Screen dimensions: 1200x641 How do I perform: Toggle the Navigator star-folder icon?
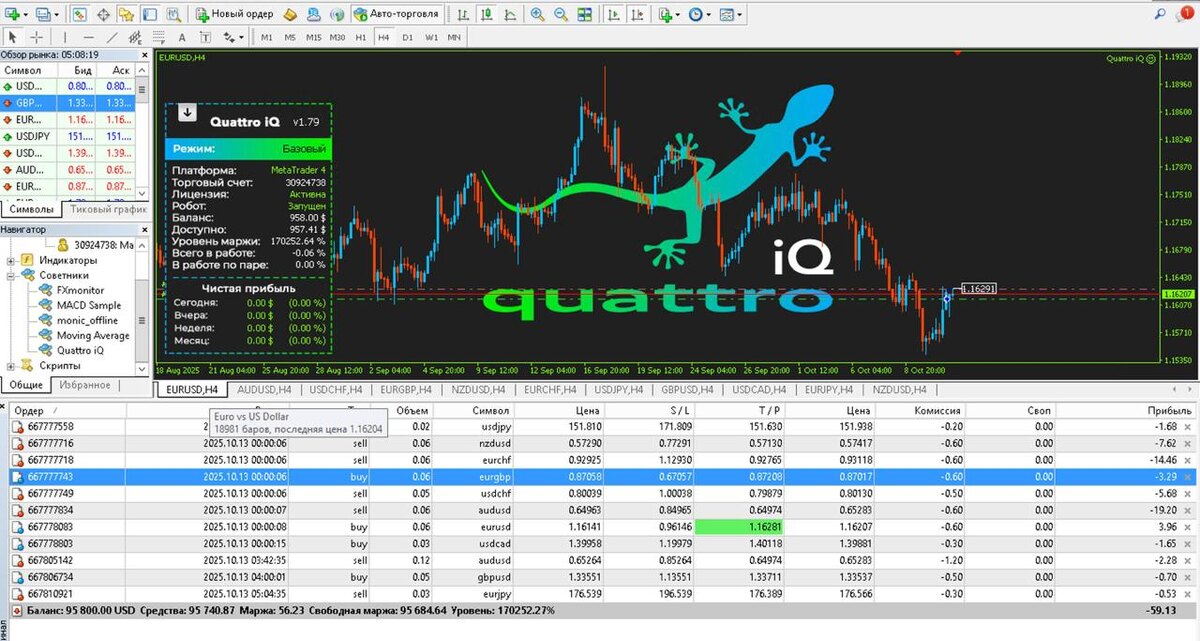126,14
